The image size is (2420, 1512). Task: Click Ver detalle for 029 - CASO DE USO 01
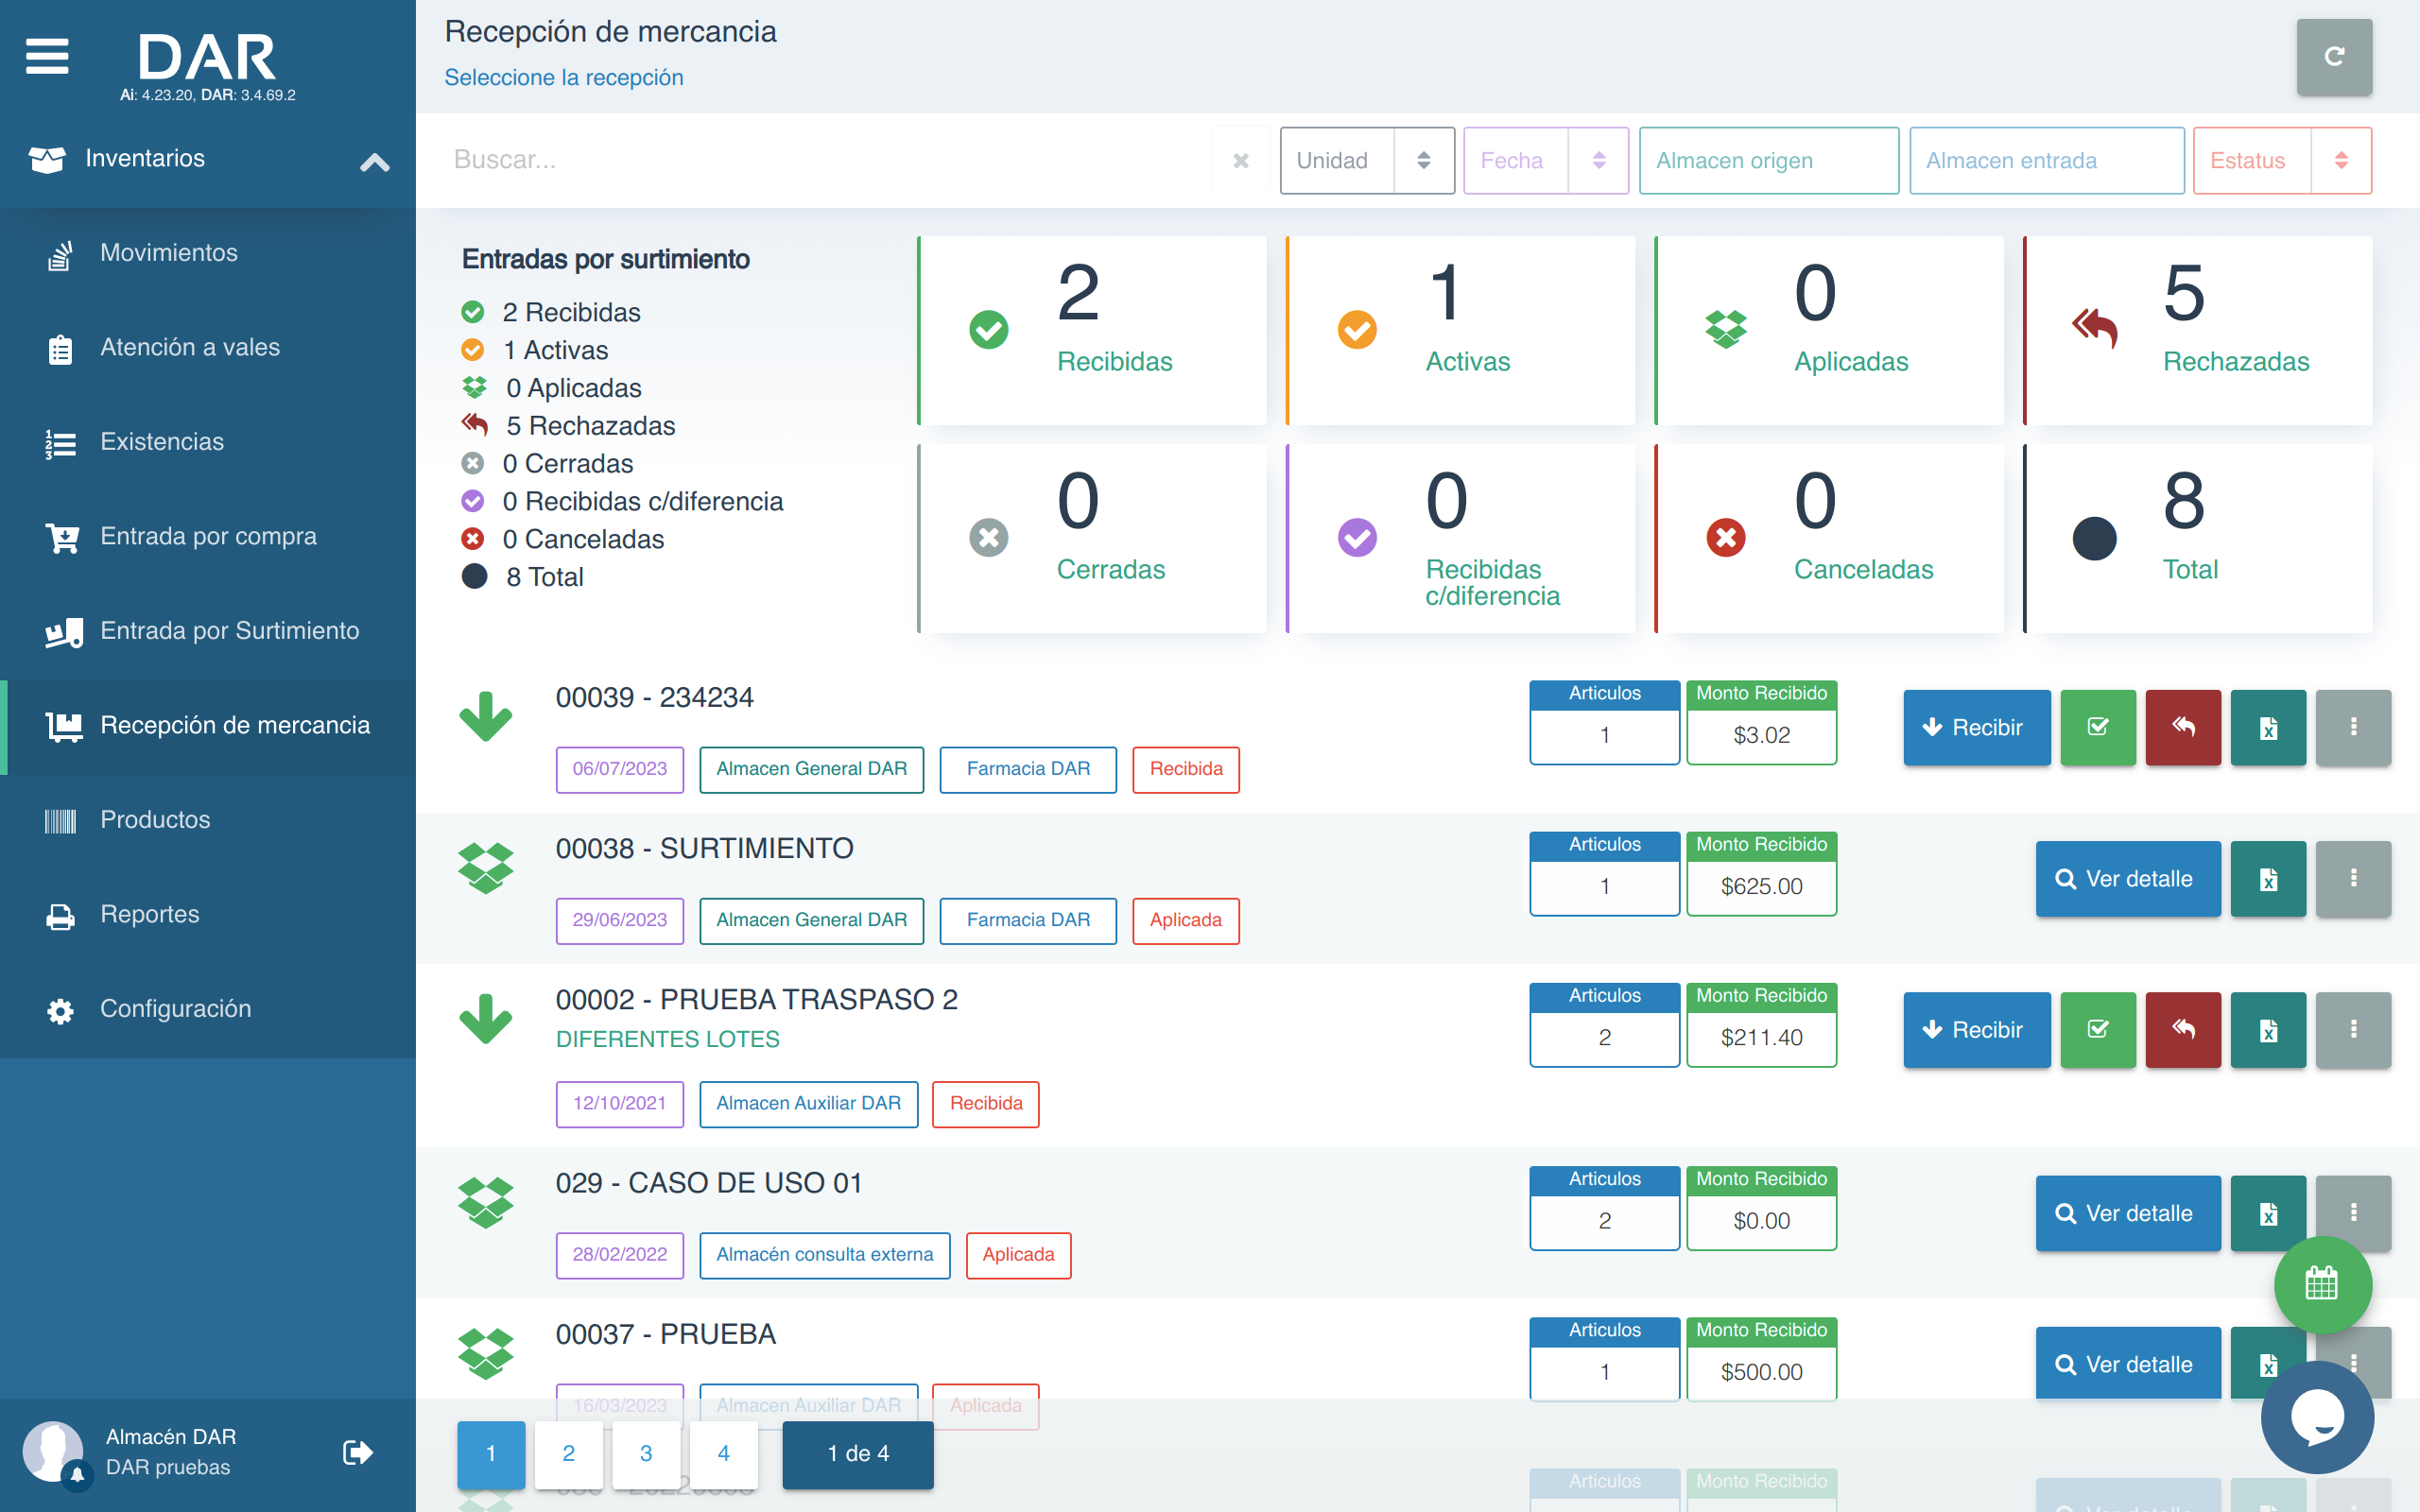(2128, 1213)
